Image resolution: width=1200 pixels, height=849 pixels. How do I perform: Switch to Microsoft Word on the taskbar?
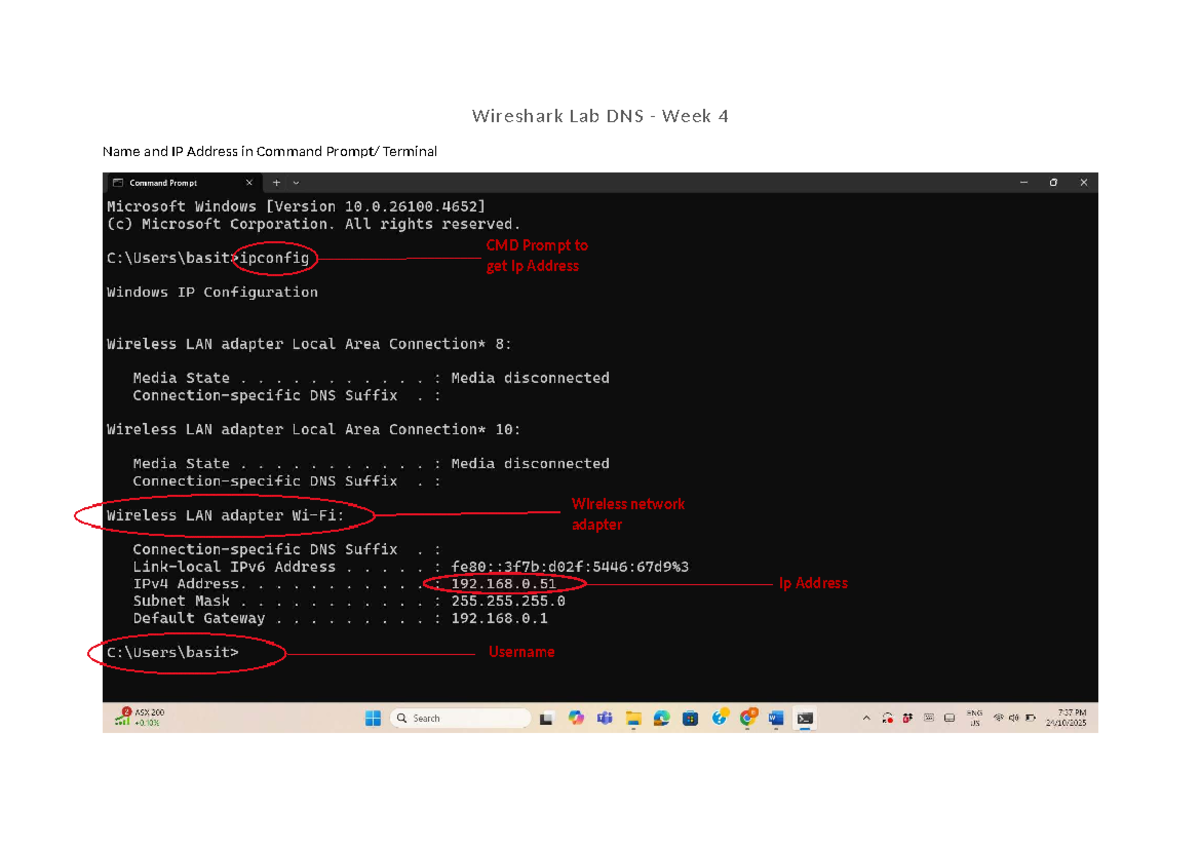click(x=776, y=718)
